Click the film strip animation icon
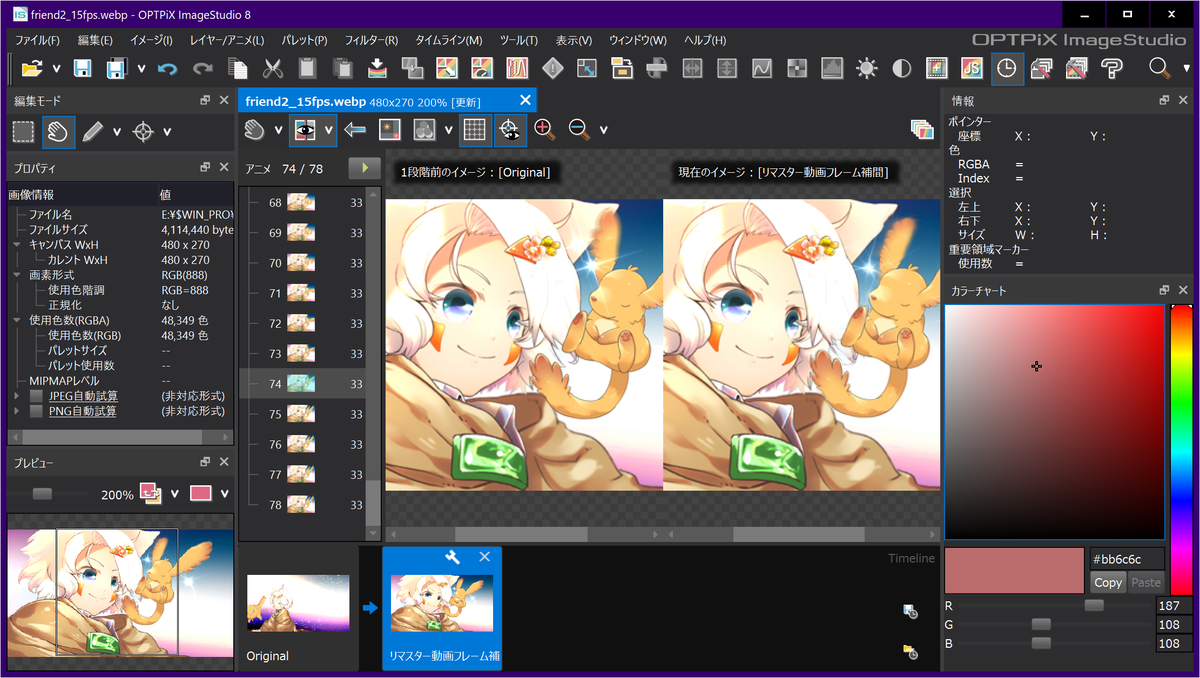The image size is (1200, 678). pyautogui.click(x=936, y=68)
